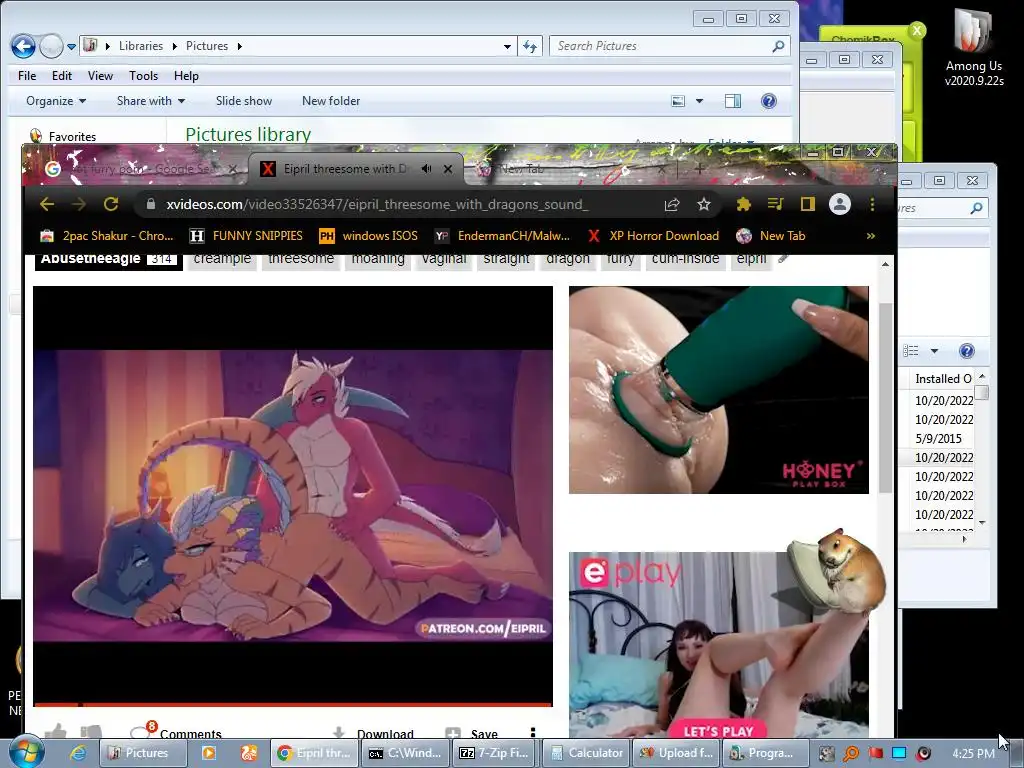This screenshot has height=768, width=1024.
Task: Open the XP Horror Download bookmark
Action: [653, 236]
